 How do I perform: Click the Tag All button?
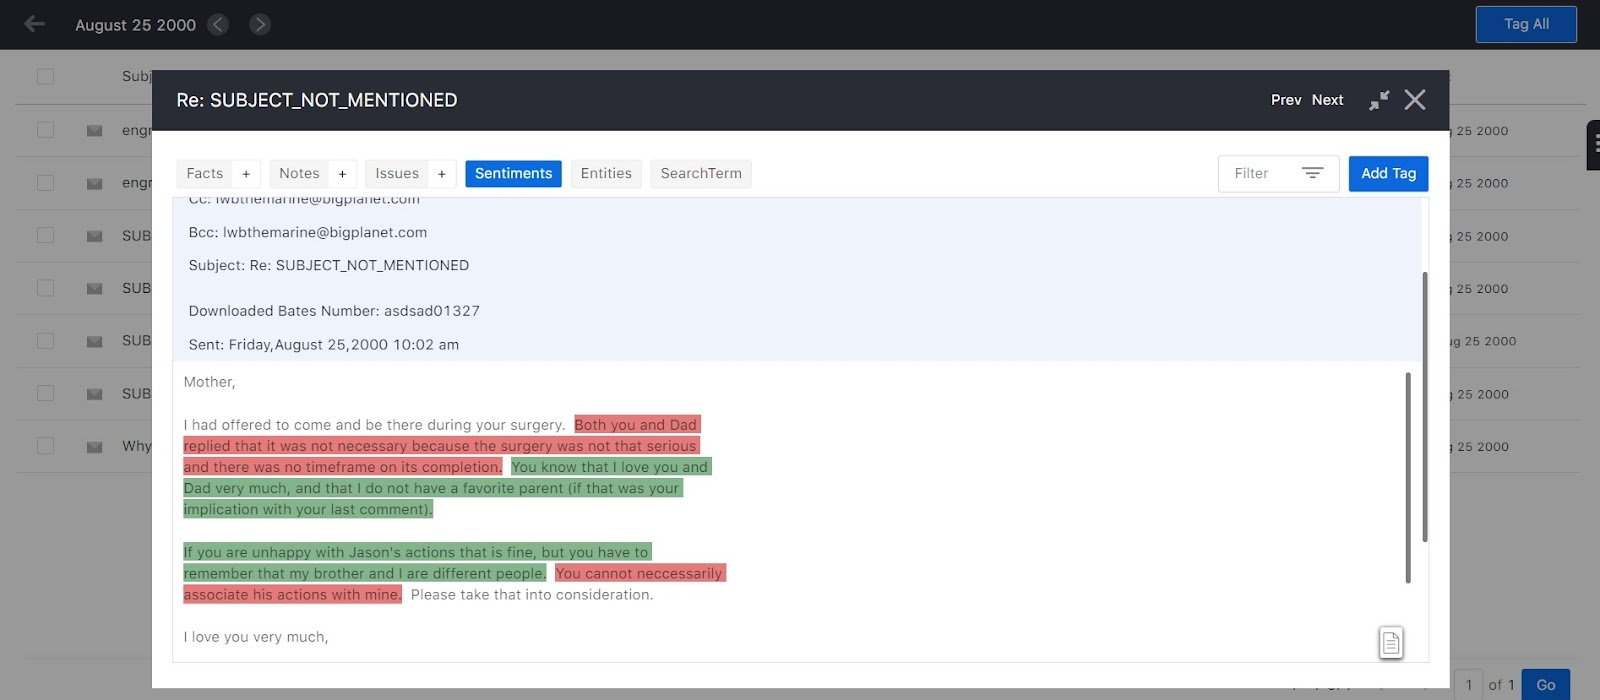pyautogui.click(x=1526, y=24)
